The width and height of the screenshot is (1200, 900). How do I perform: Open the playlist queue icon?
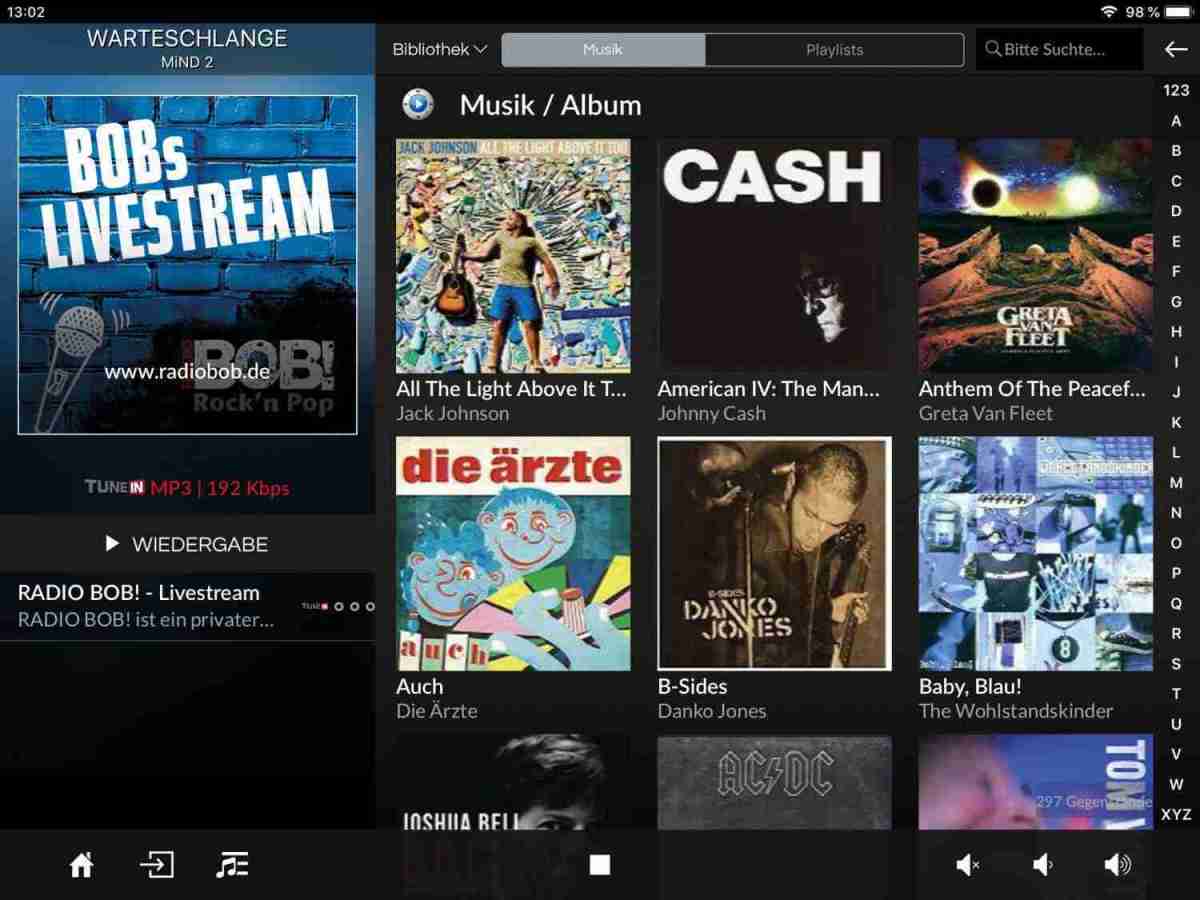(x=232, y=865)
